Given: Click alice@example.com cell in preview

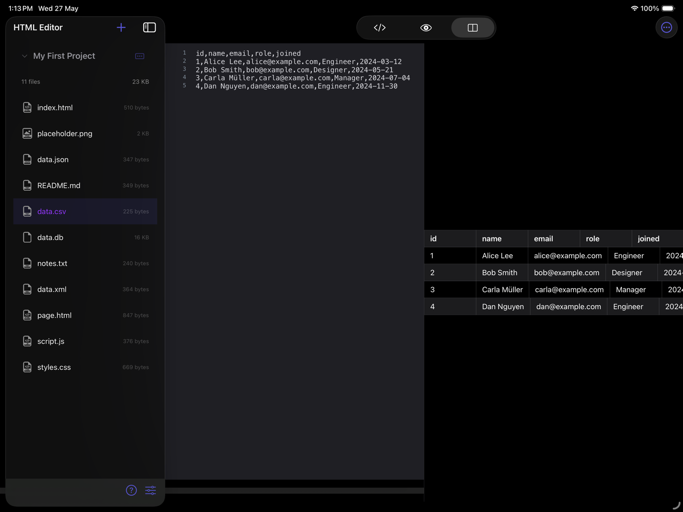Looking at the screenshot, I should (x=568, y=256).
